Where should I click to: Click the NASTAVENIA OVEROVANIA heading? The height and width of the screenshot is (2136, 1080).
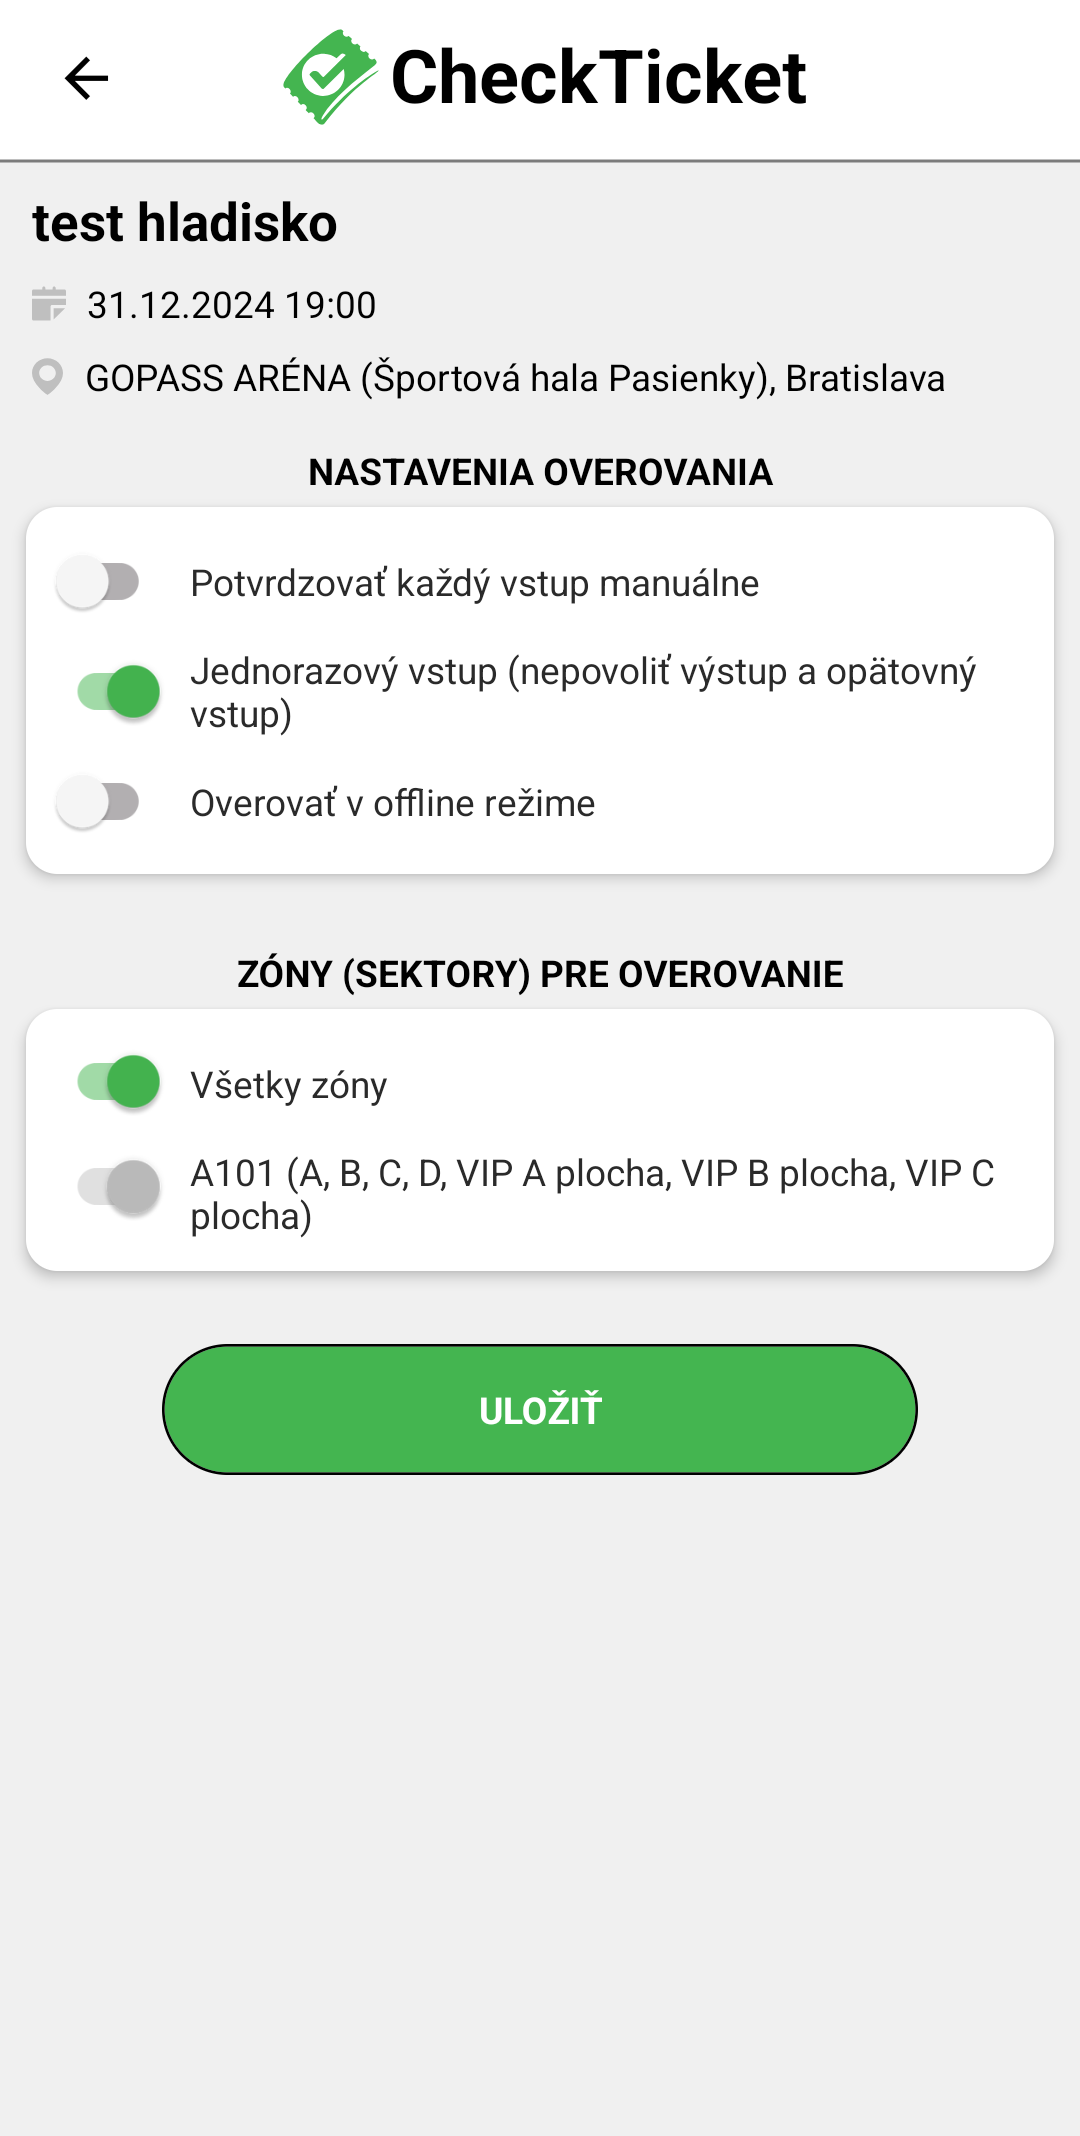[x=540, y=472]
